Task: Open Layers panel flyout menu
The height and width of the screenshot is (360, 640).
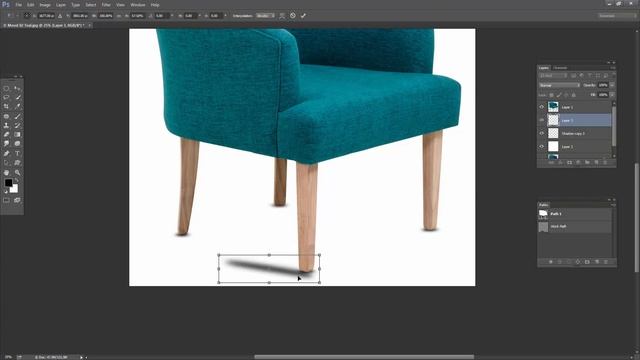Action: (x=613, y=68)
